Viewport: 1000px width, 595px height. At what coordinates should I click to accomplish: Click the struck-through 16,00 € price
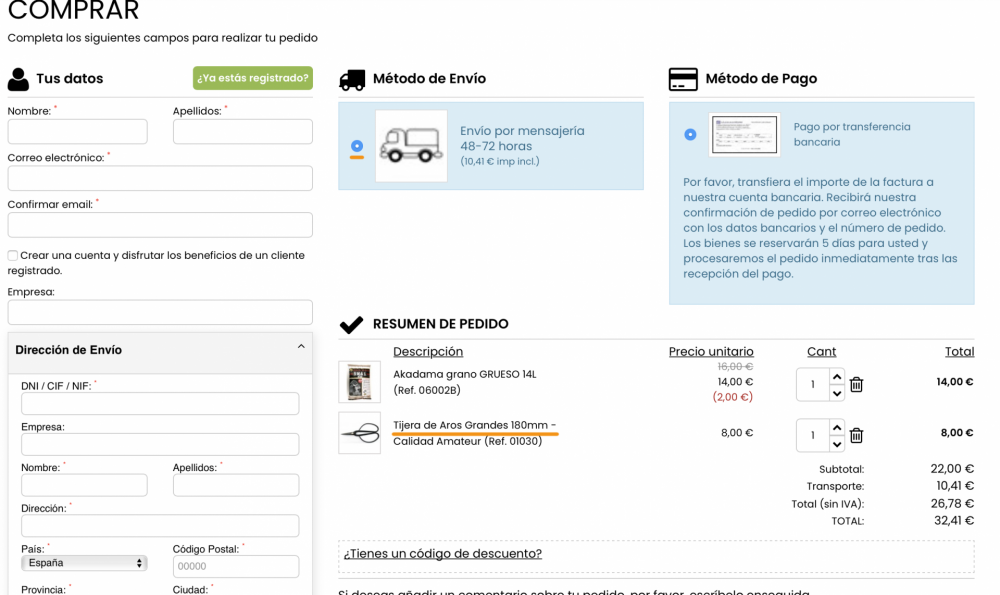(x=735, y=367)
